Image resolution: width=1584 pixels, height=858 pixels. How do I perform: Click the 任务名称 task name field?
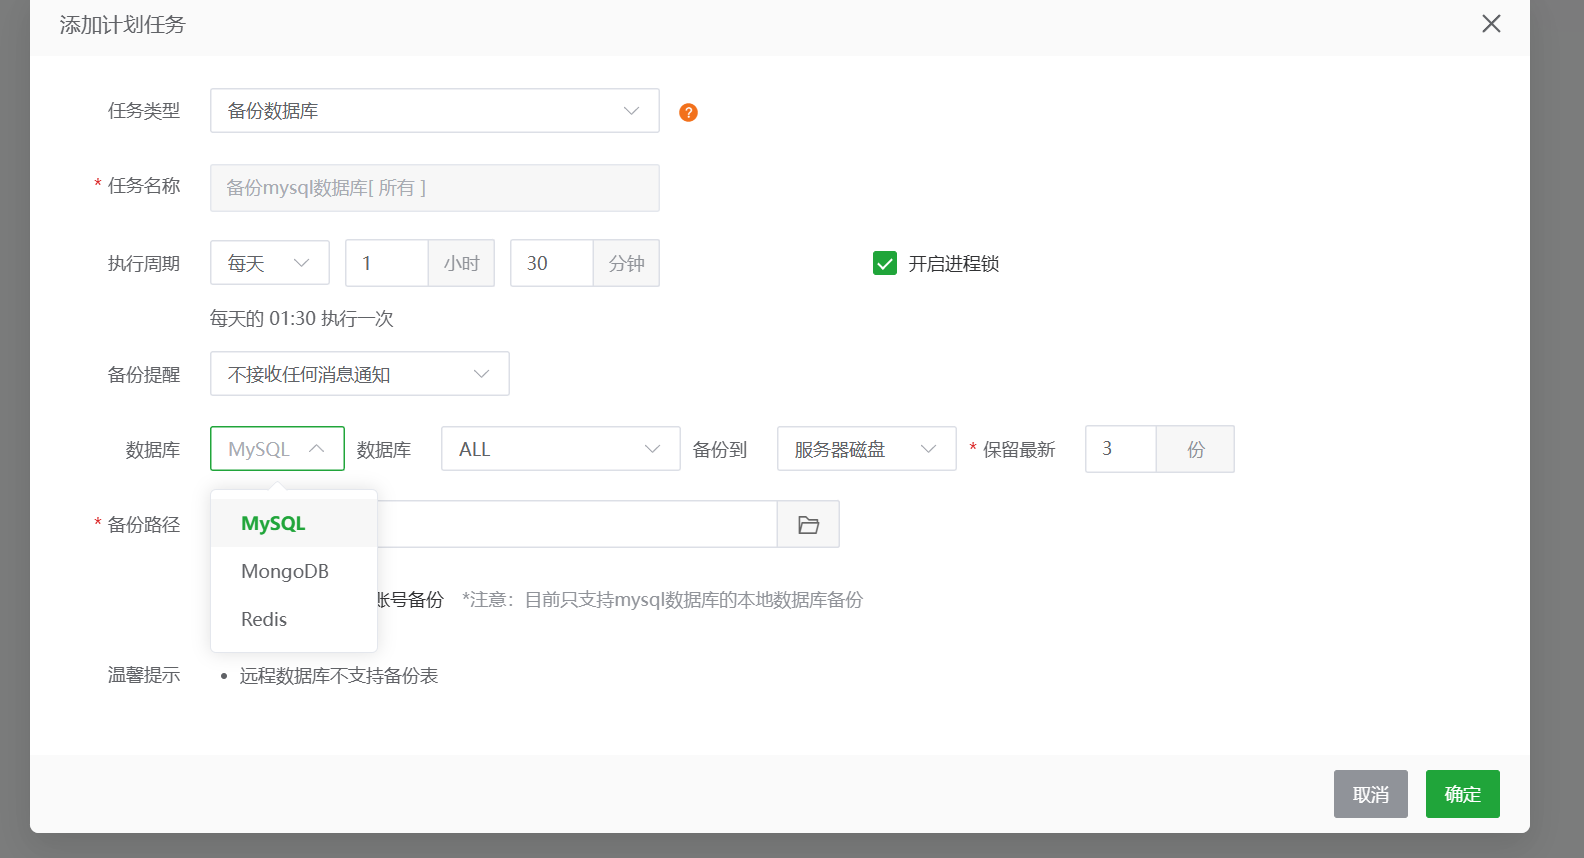pyautogui.click(x=435, y=188)
